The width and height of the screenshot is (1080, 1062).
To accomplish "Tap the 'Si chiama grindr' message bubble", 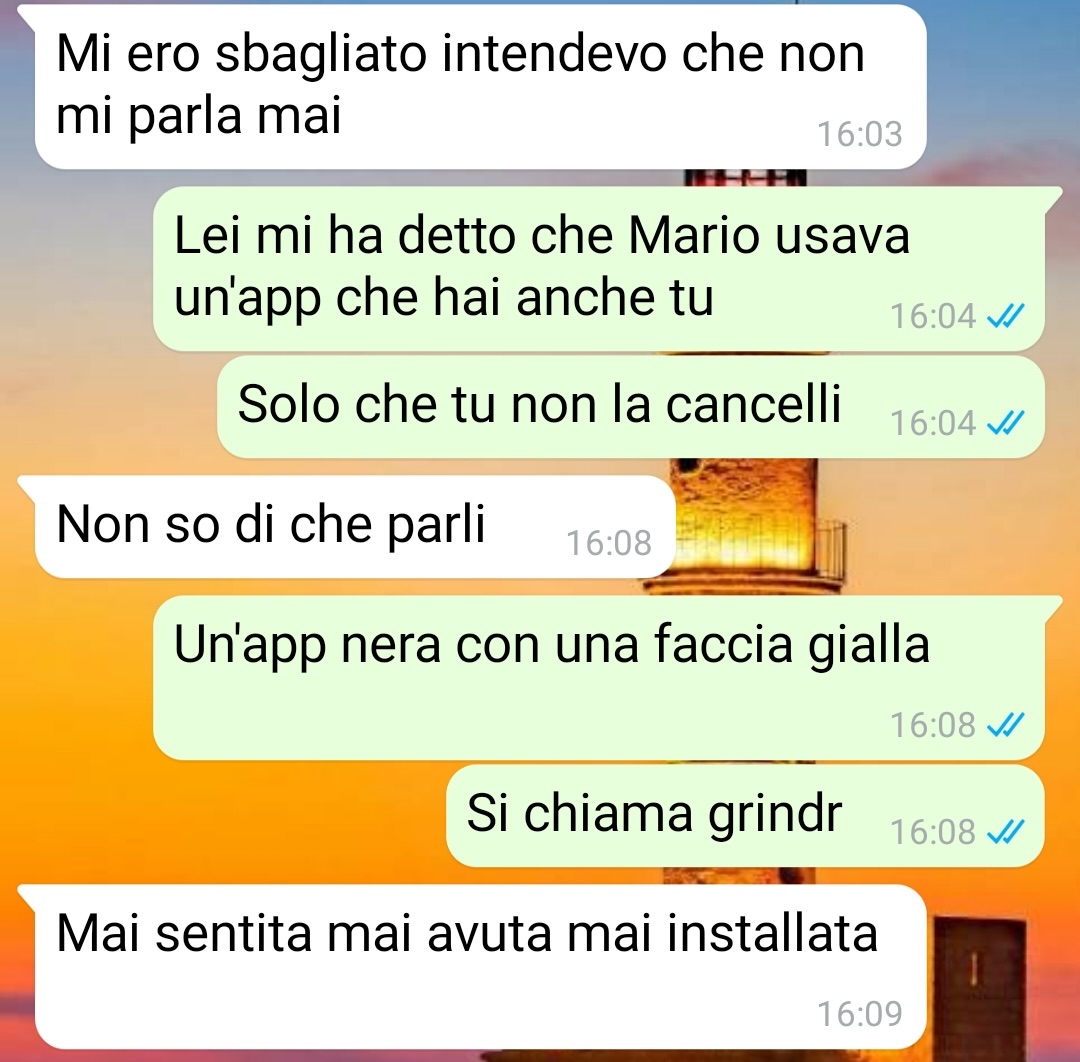I will [x=745, y=815].
